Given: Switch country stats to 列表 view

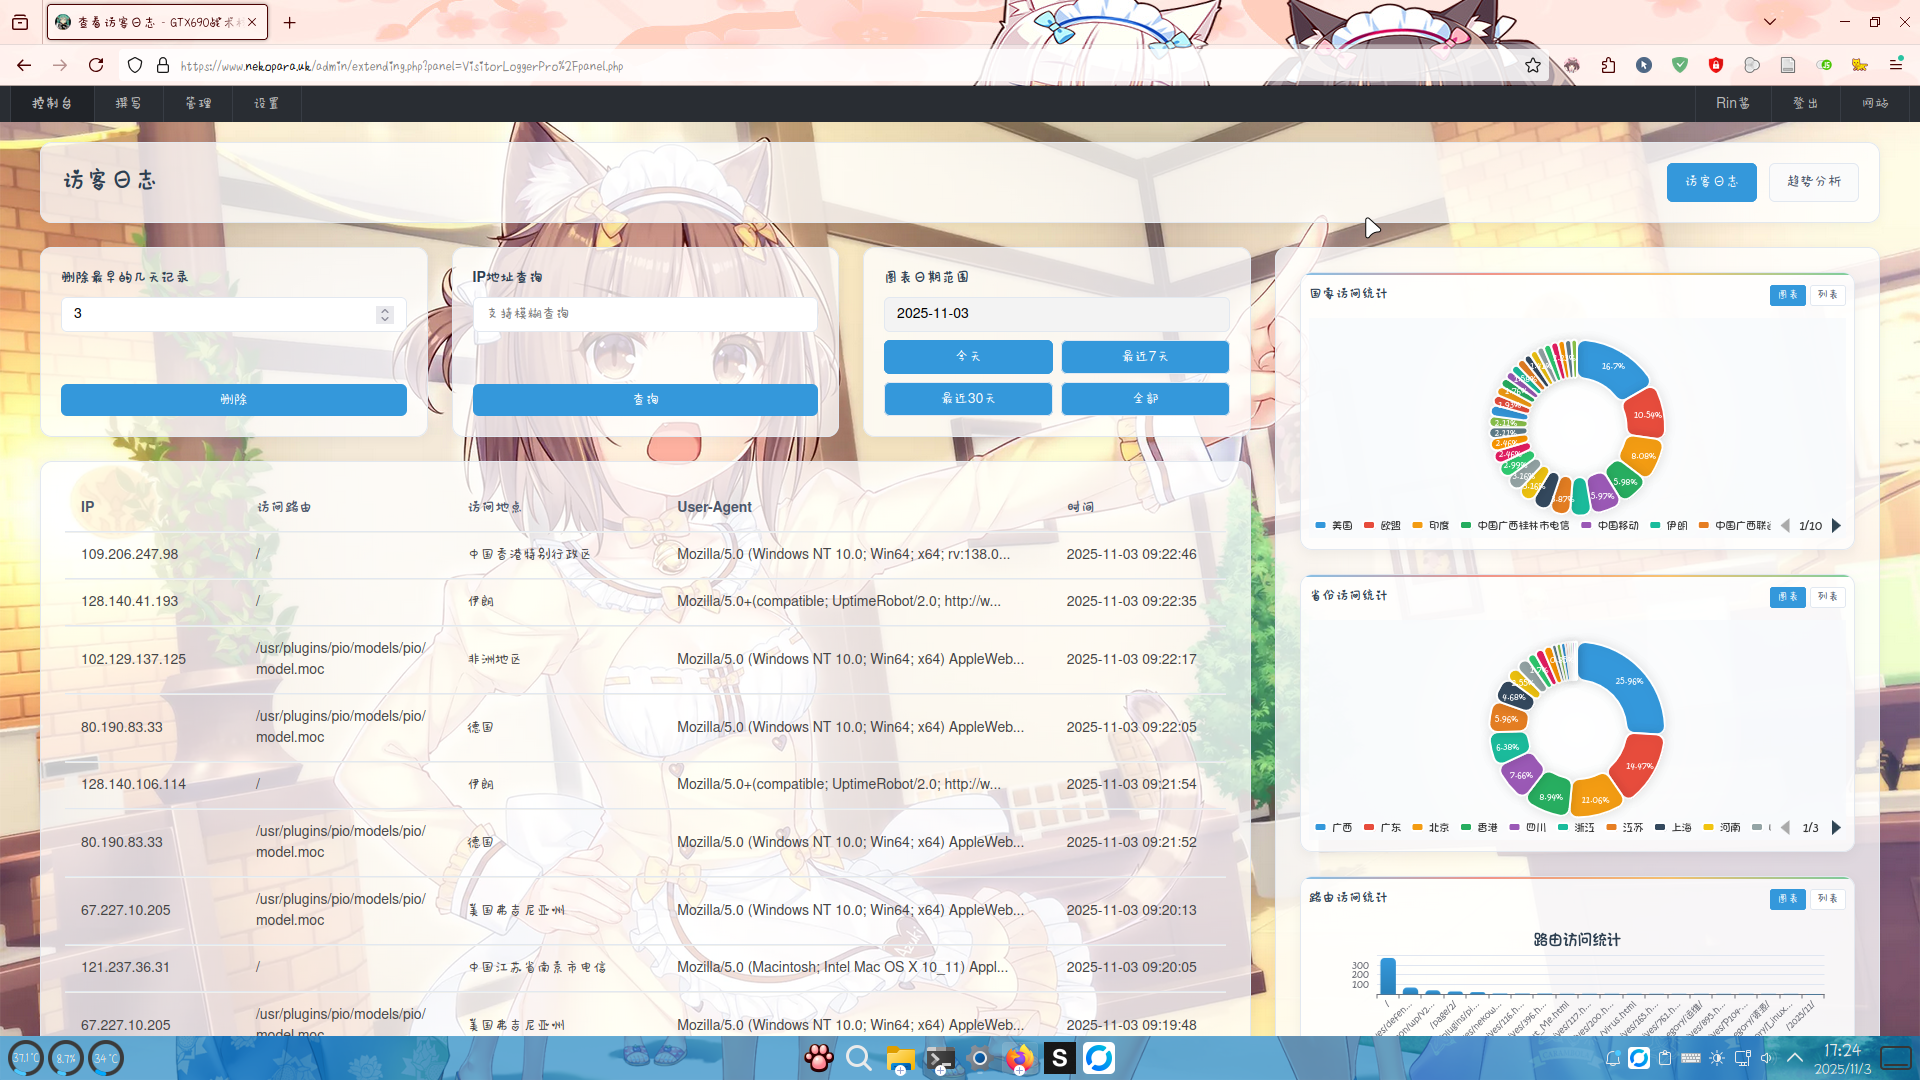Looking at the screenshot, I should click(1827, 295).
